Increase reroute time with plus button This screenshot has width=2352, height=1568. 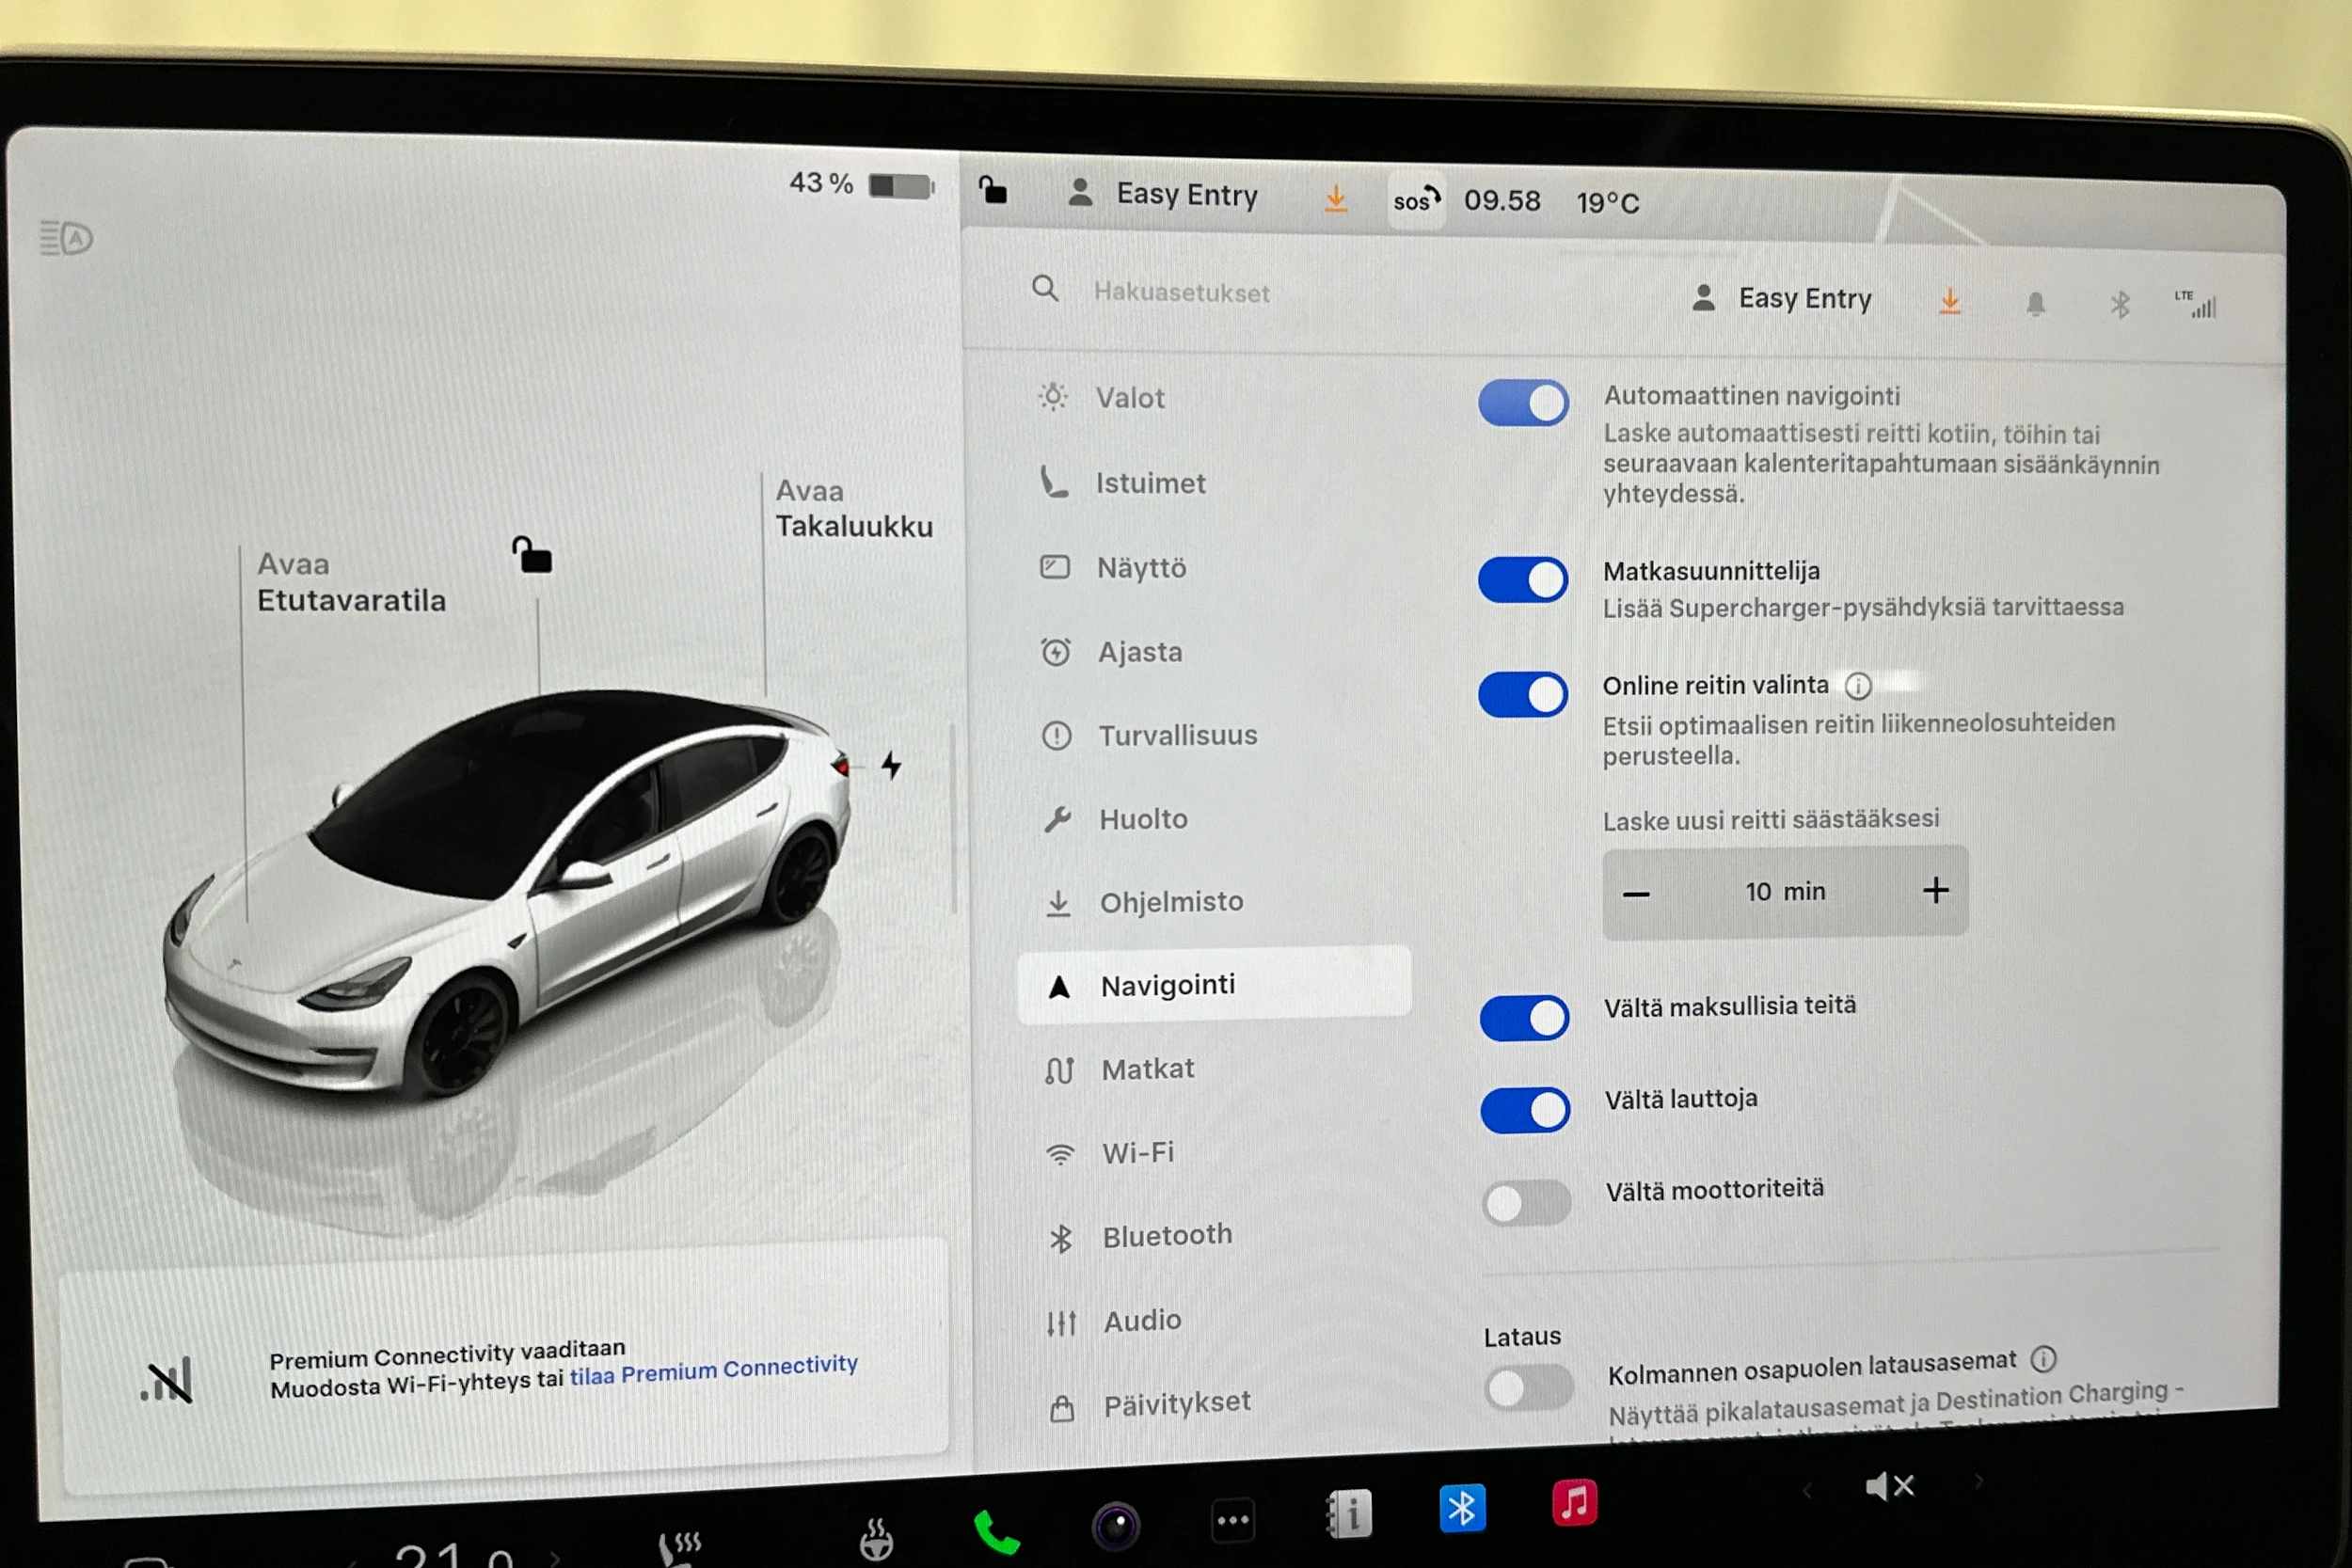click(x=1936, y=890)
